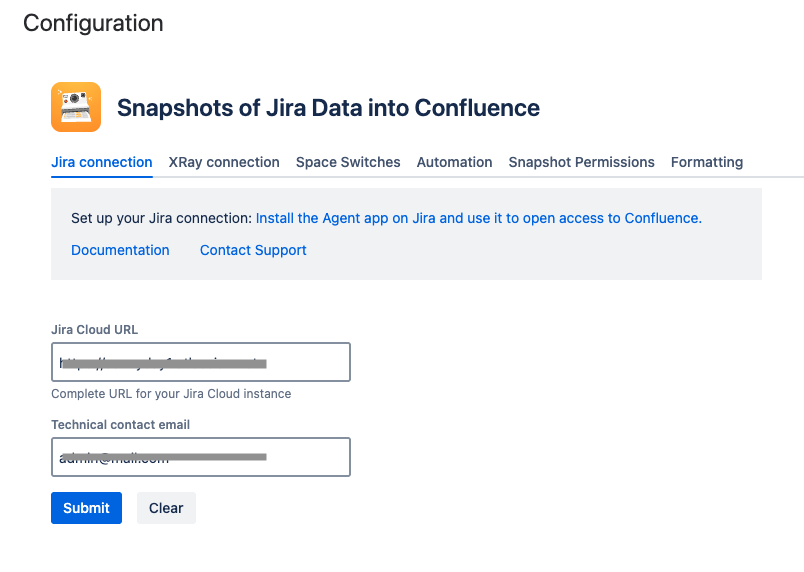Click the Clear button
This screenshot has height=572, width=804.
click(x=166, y=508)
